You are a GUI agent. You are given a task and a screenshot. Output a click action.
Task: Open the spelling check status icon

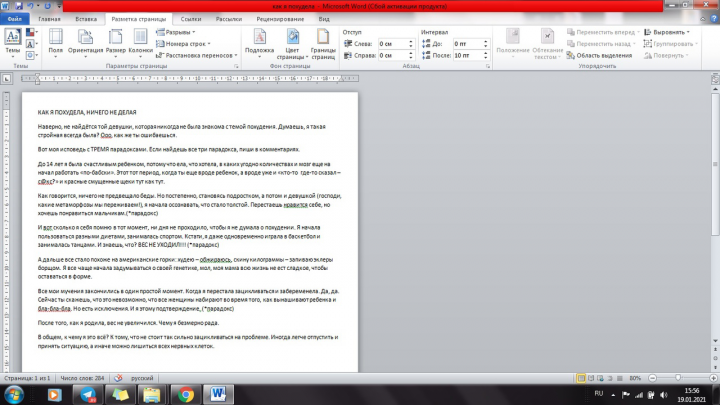click(x=118, y=378)
